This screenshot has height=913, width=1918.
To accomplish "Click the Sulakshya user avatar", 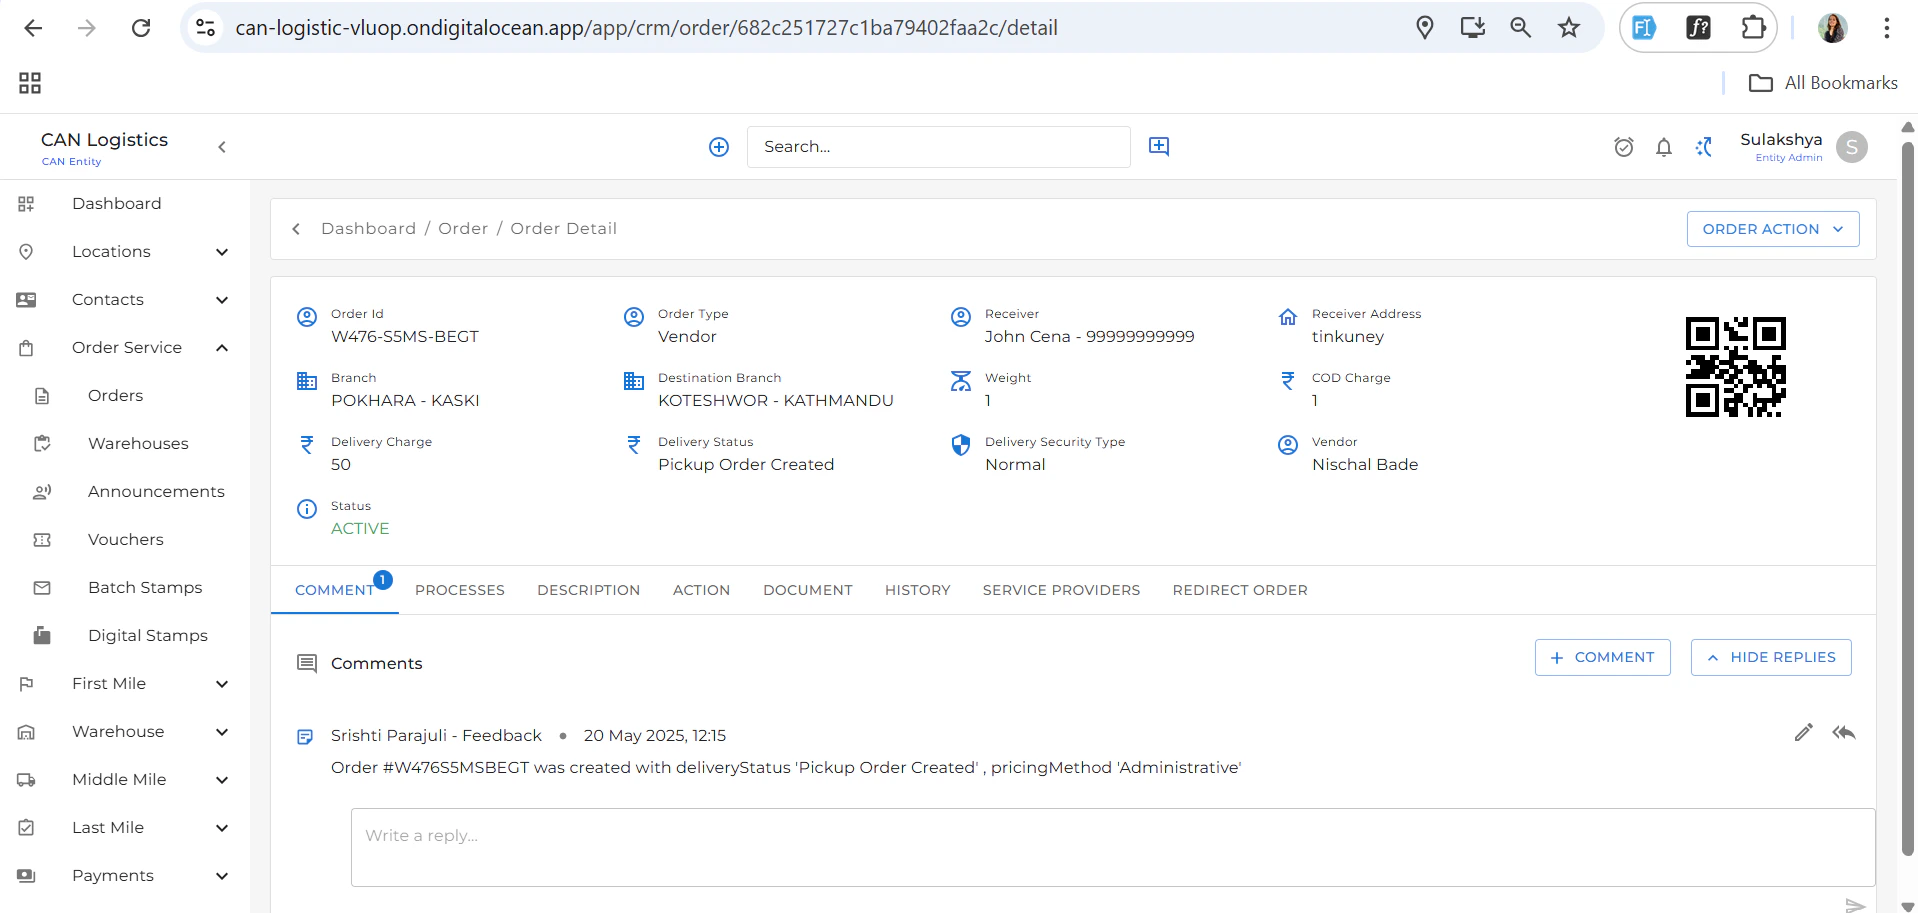I will click(x=1852, y=147).
